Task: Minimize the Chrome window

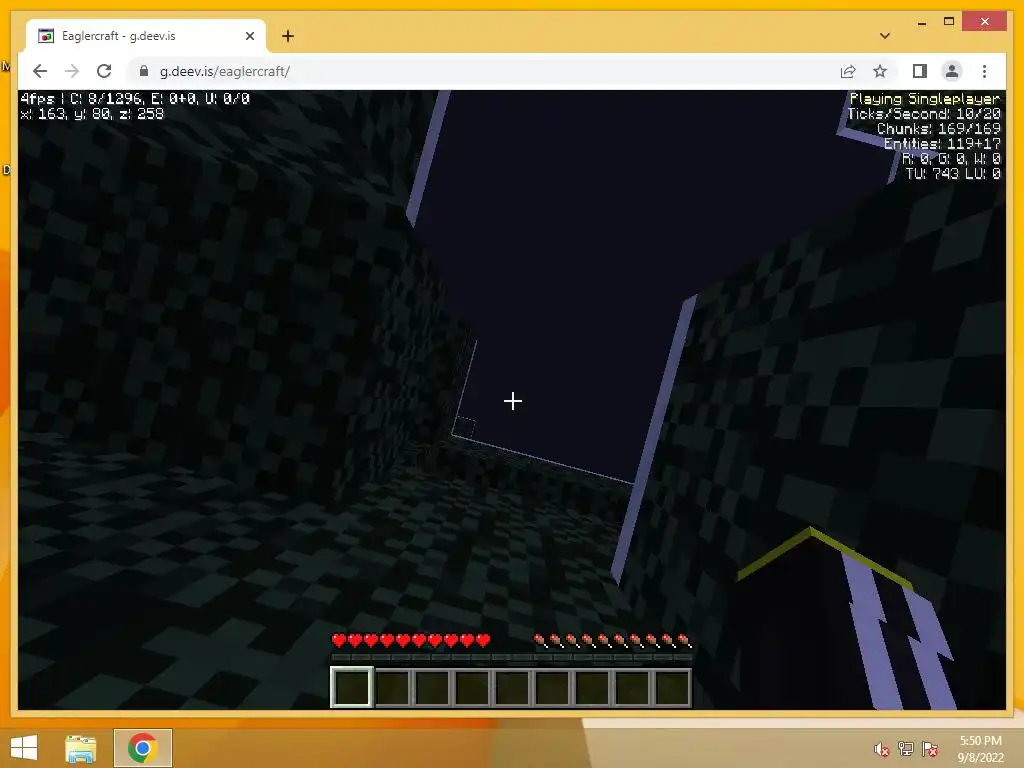Action: click(921, 22)
